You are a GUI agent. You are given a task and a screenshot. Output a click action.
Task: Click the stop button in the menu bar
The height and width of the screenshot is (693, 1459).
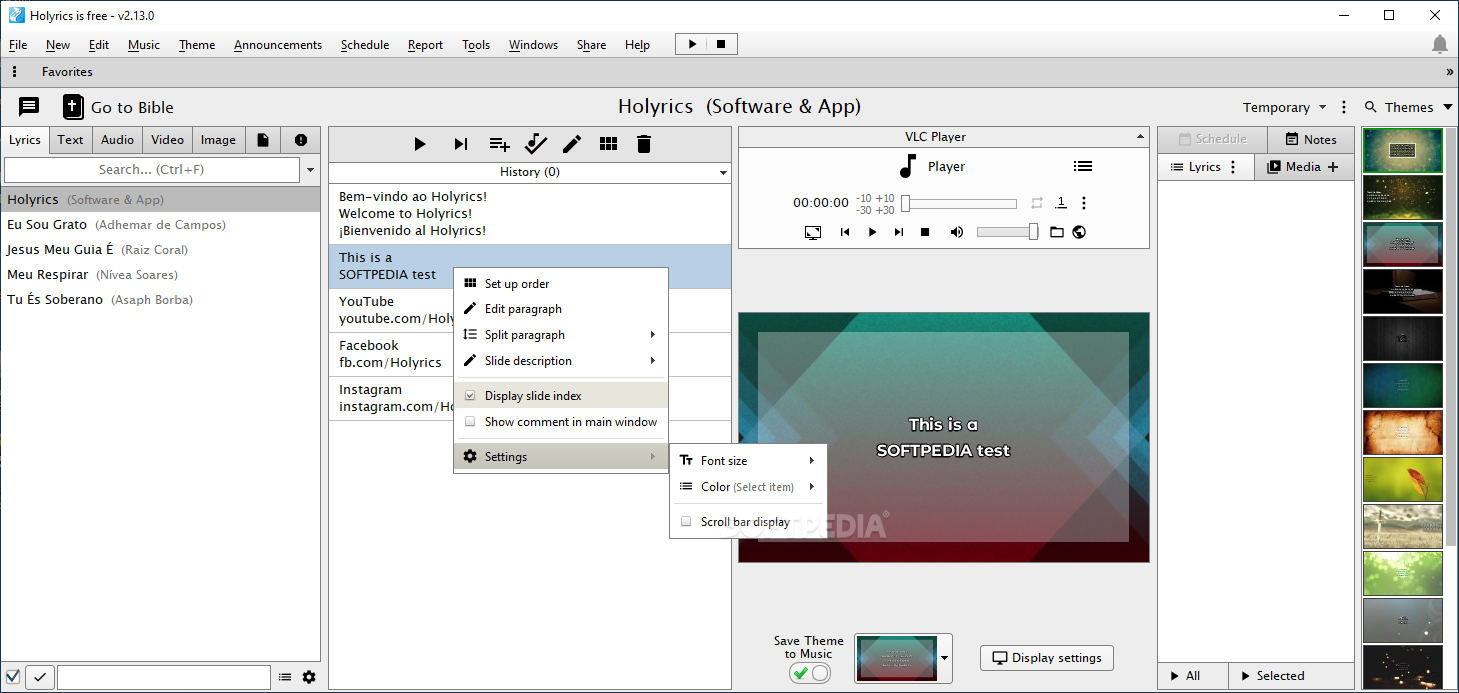pyautogui.click(x=721, y=44)
